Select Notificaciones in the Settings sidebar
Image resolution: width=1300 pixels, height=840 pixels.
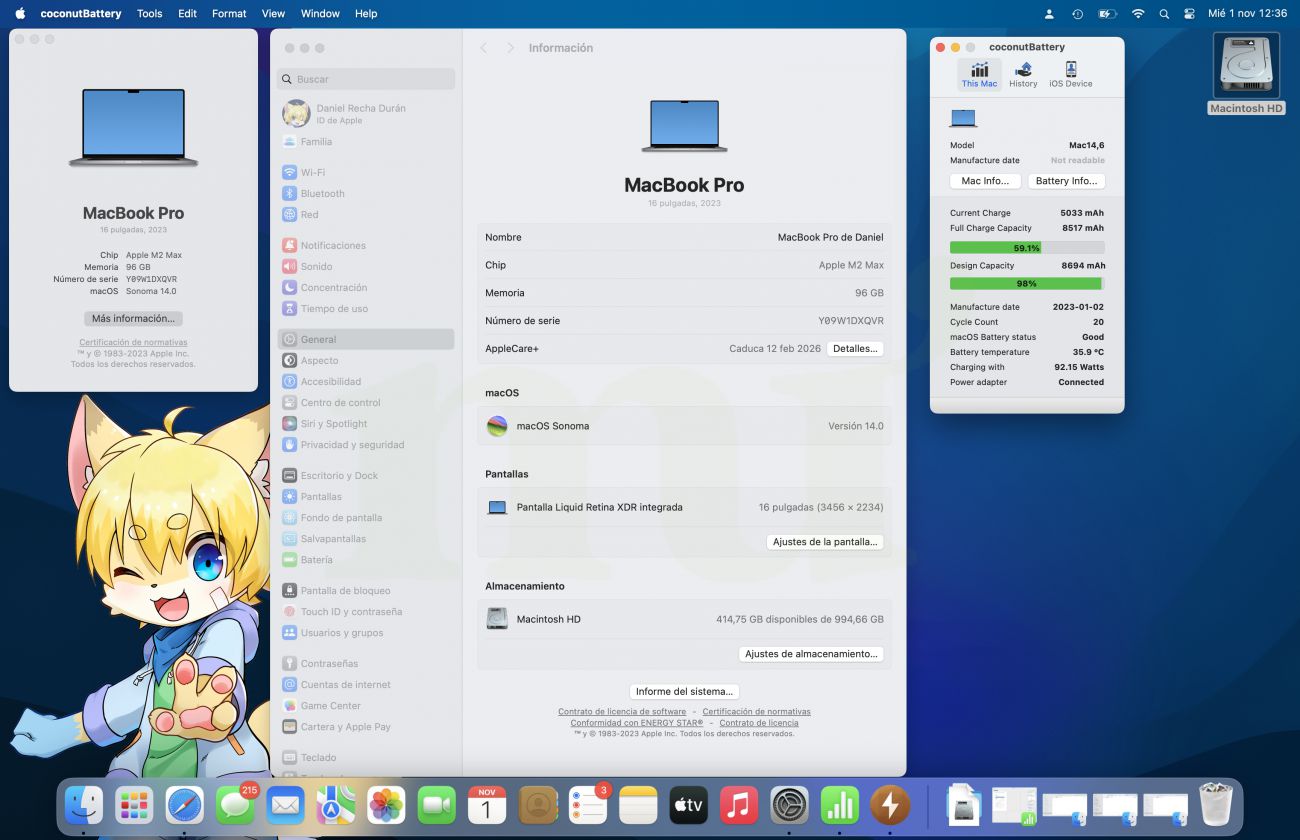[x=366, y=245]
